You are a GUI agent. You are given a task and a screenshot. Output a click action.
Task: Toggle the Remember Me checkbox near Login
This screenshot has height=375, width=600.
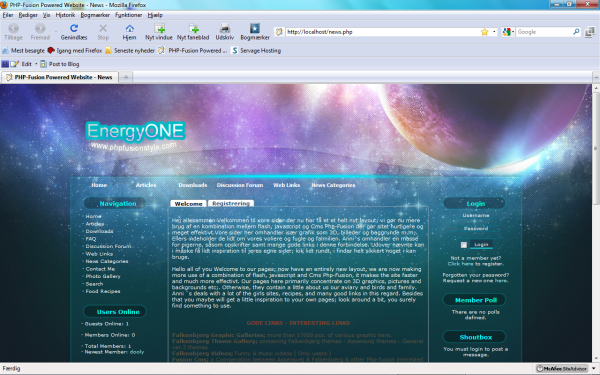(464, 245)
